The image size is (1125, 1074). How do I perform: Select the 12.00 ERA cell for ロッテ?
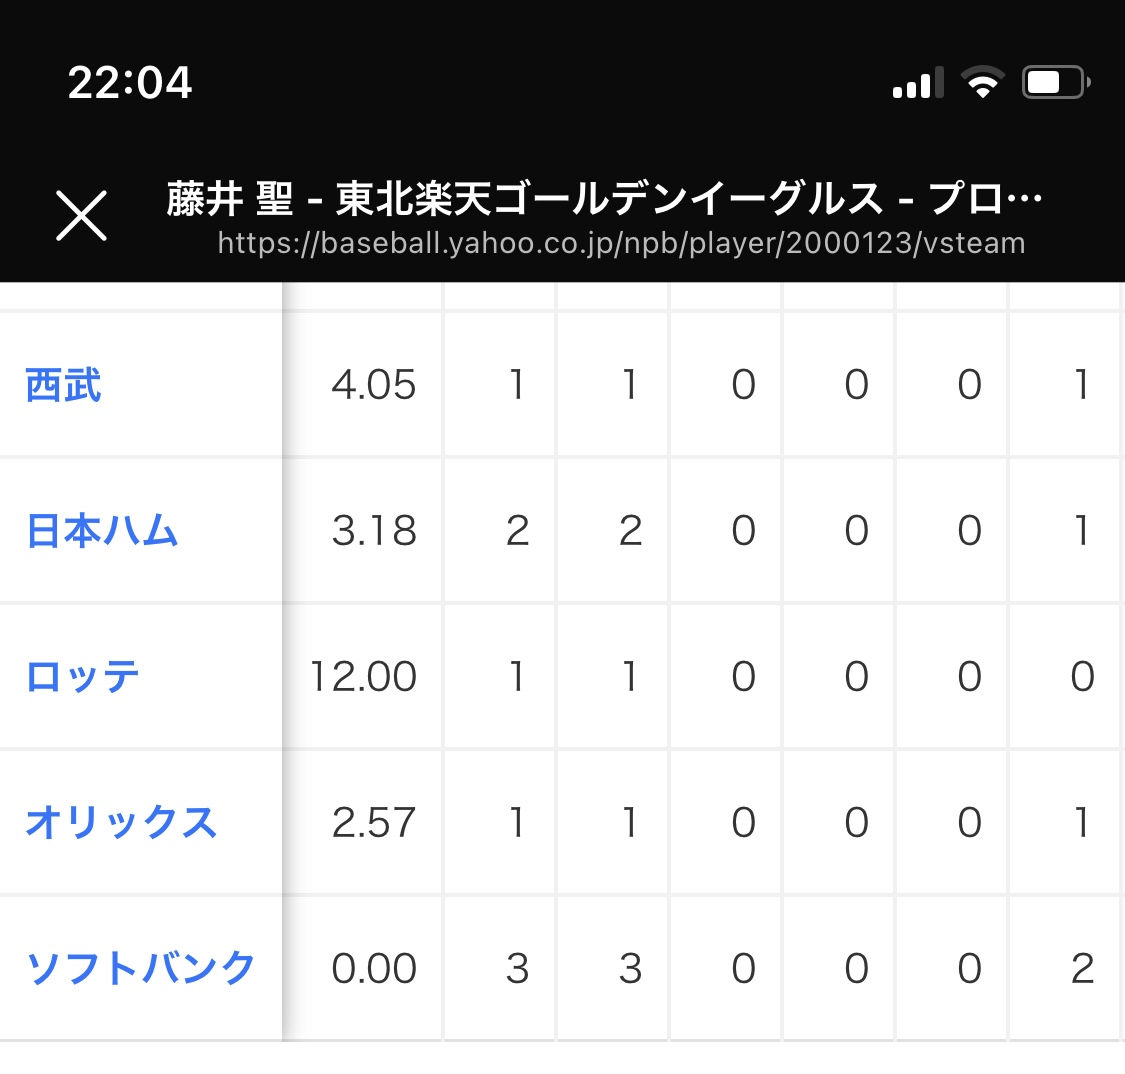point(363,677)
